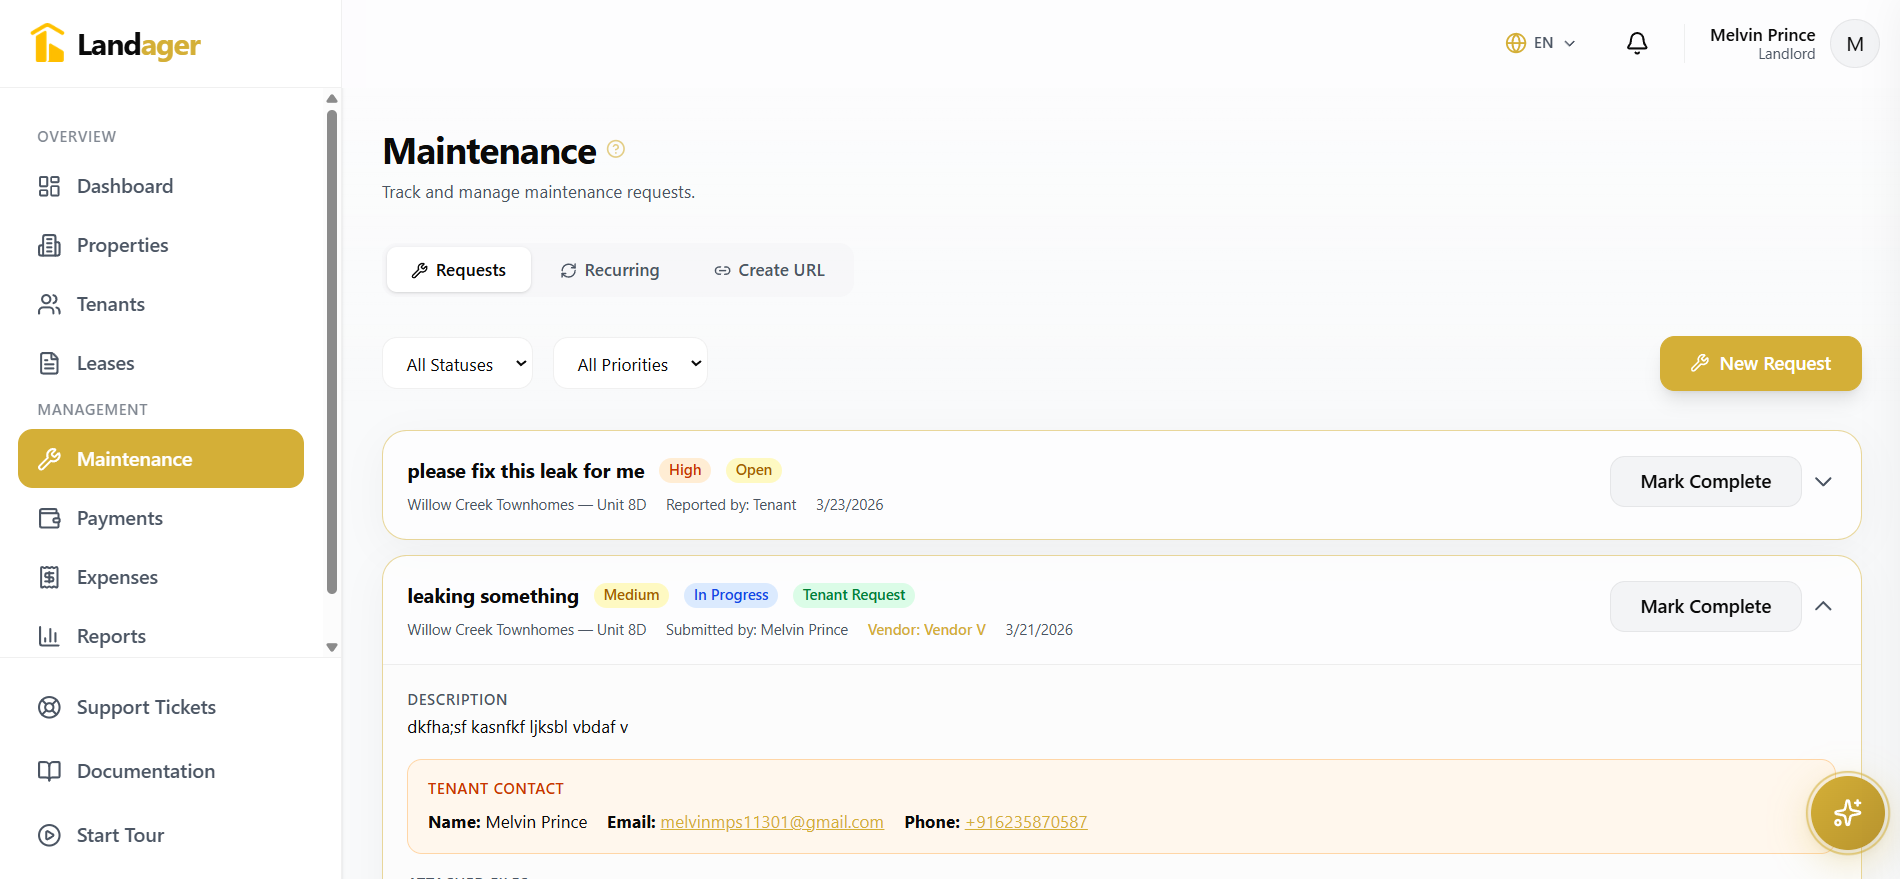
Task: Select the Expenses receipt icon
Action: coord(49,577)
